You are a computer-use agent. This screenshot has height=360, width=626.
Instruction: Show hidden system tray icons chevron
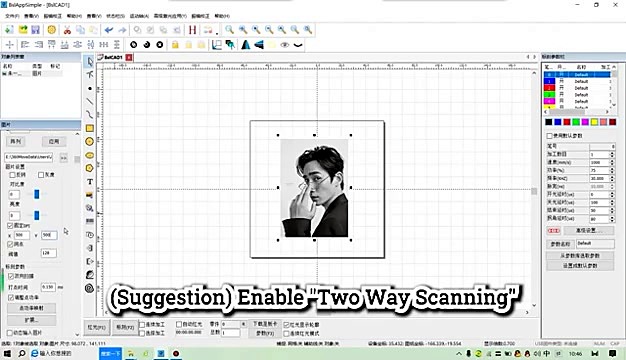[x=459, y=354]
